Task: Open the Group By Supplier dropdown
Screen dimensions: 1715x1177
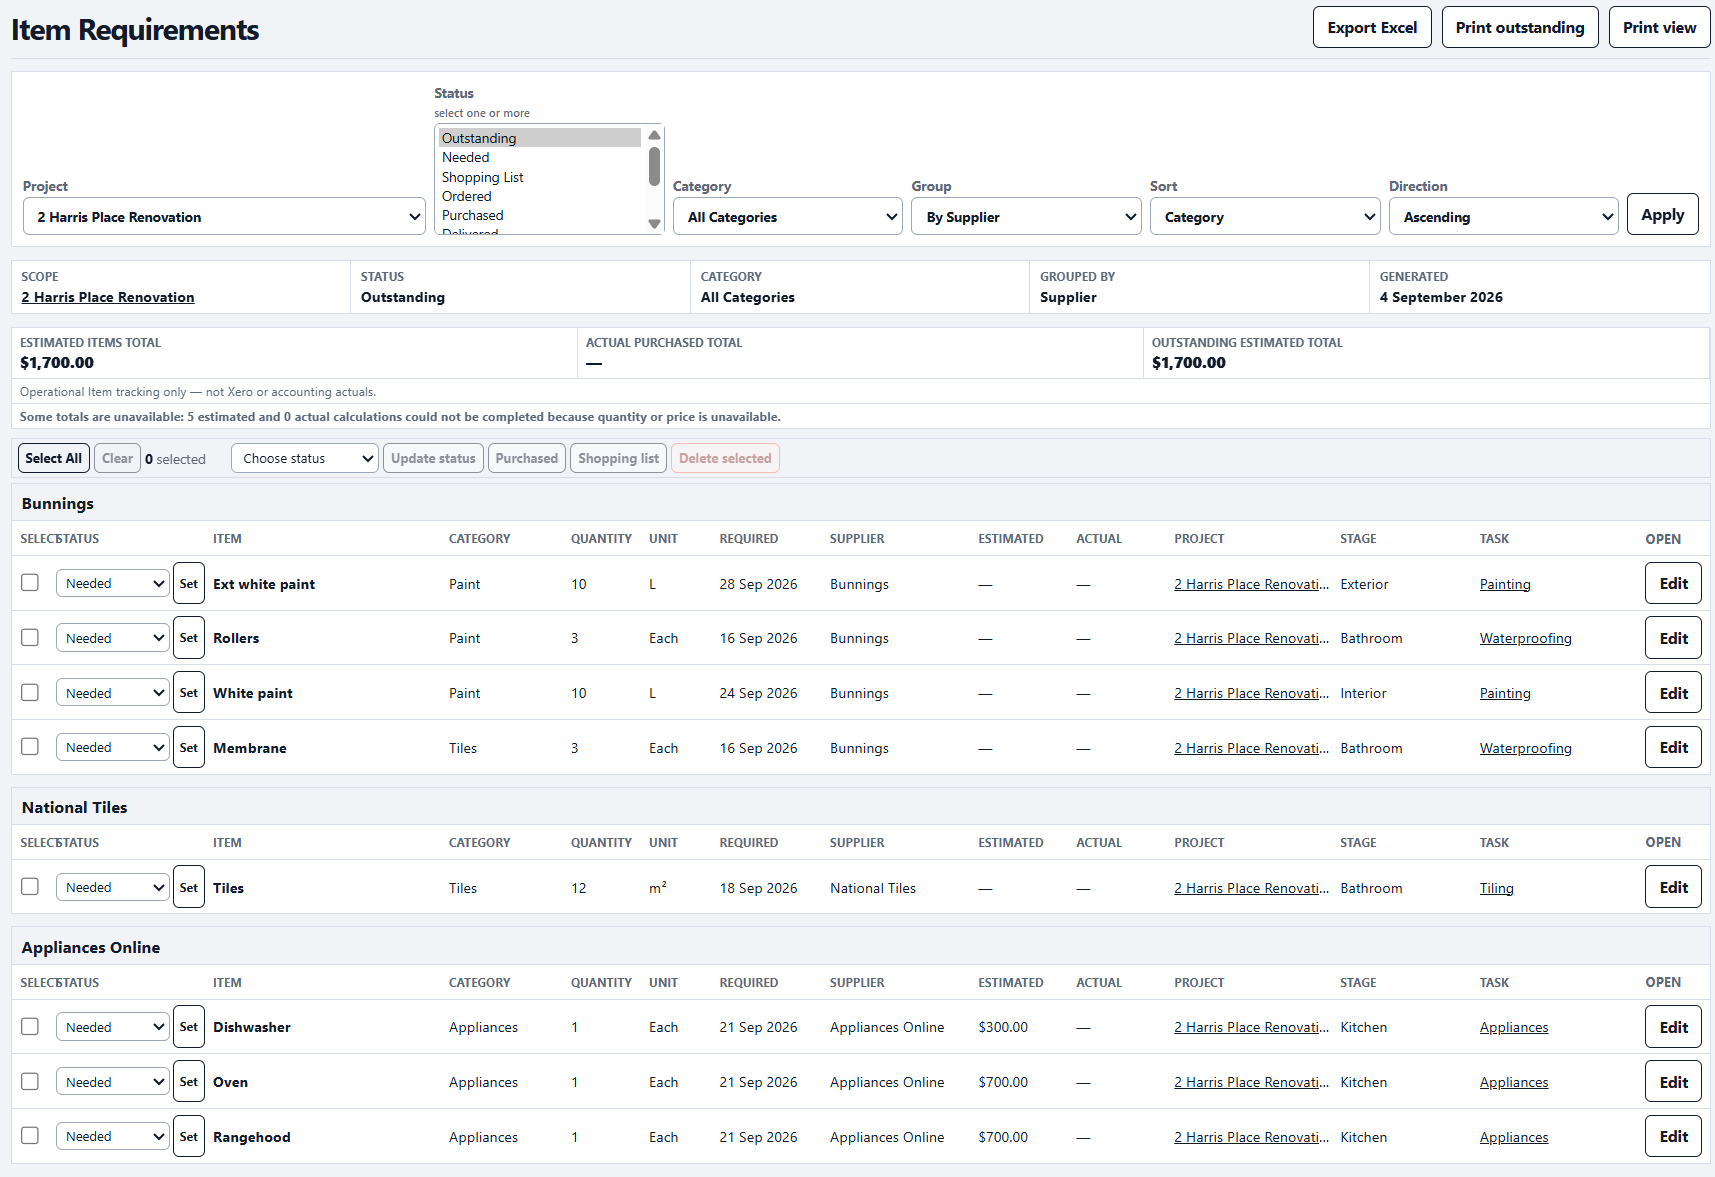Action: pos(1026,216)
